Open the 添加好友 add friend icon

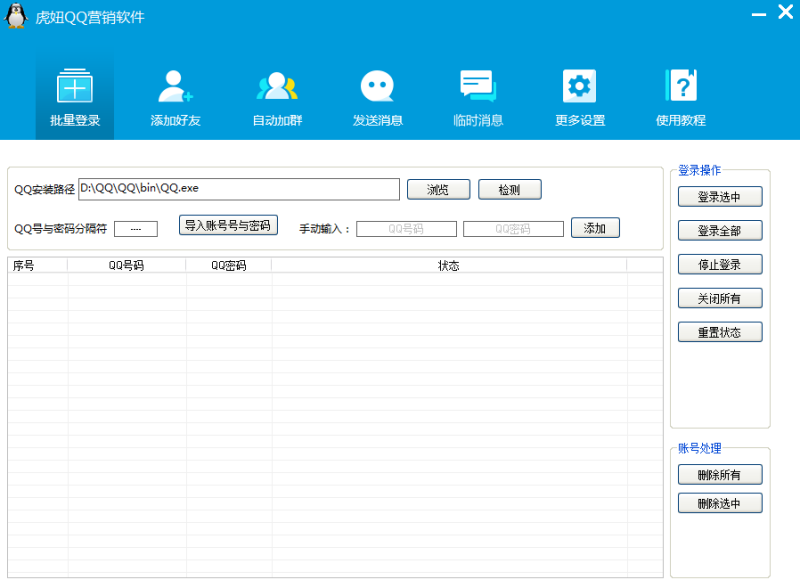175,88
